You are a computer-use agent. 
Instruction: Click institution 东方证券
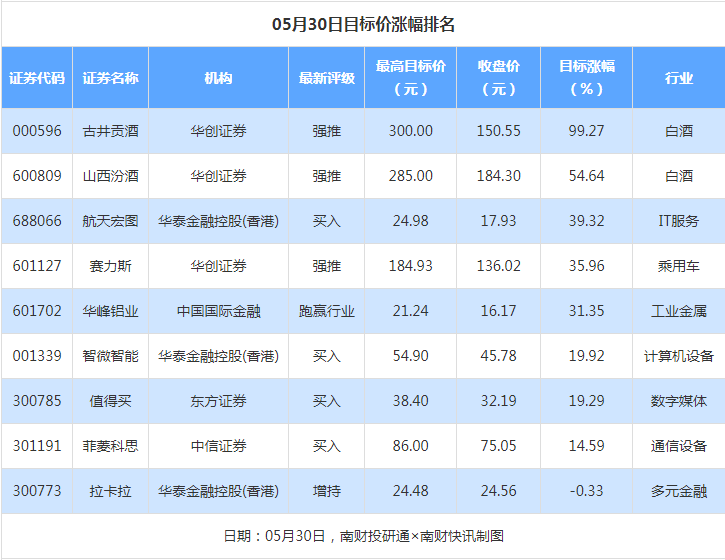click(218, 400)
